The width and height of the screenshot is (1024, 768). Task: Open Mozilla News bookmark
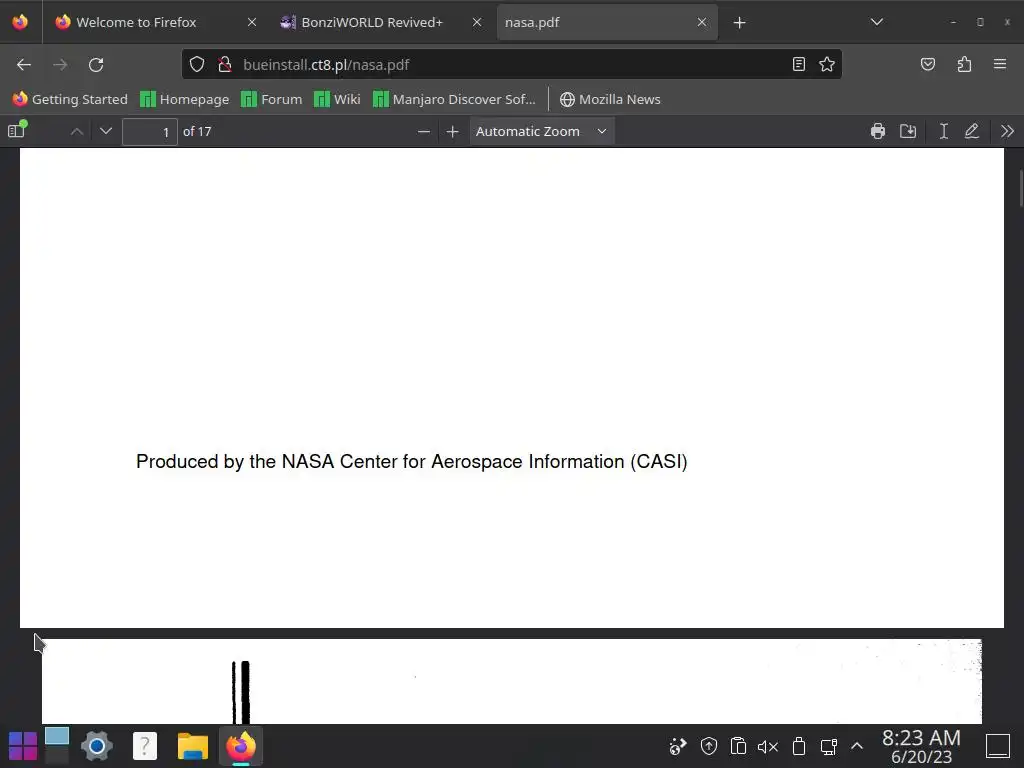tap(610, 99)
